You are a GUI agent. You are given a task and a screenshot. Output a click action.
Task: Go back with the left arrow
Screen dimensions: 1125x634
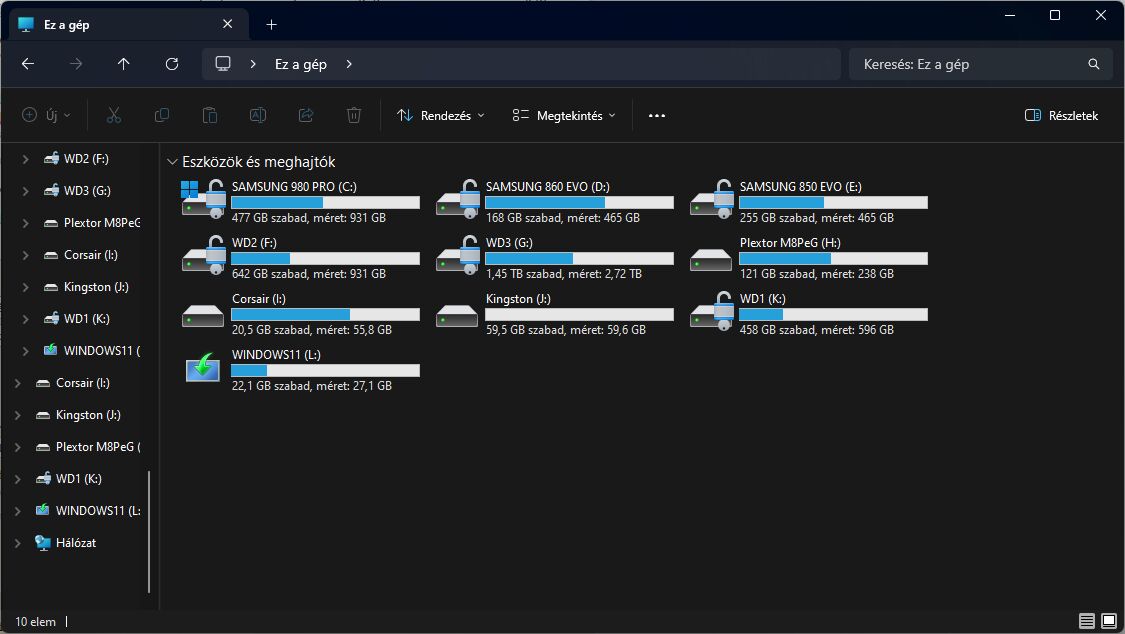coord(28,64)
